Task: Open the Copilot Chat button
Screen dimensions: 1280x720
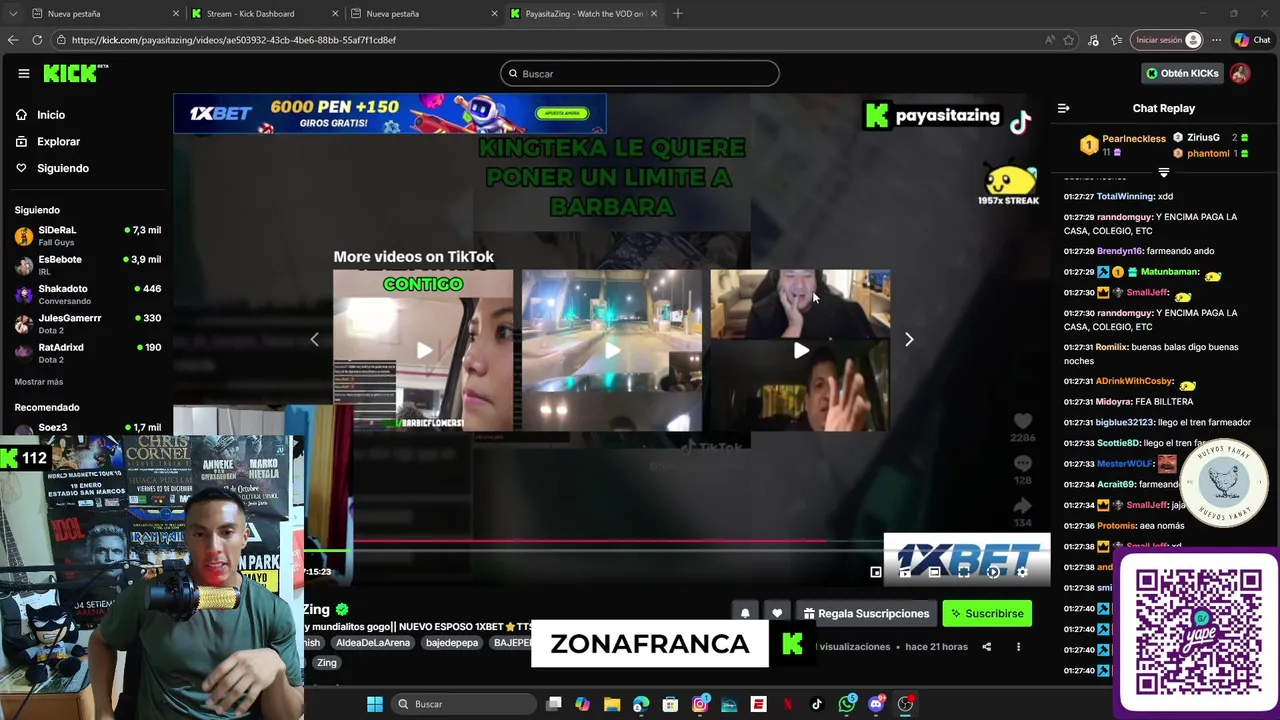Action: pyautogui.click(x=1253, y=40)
